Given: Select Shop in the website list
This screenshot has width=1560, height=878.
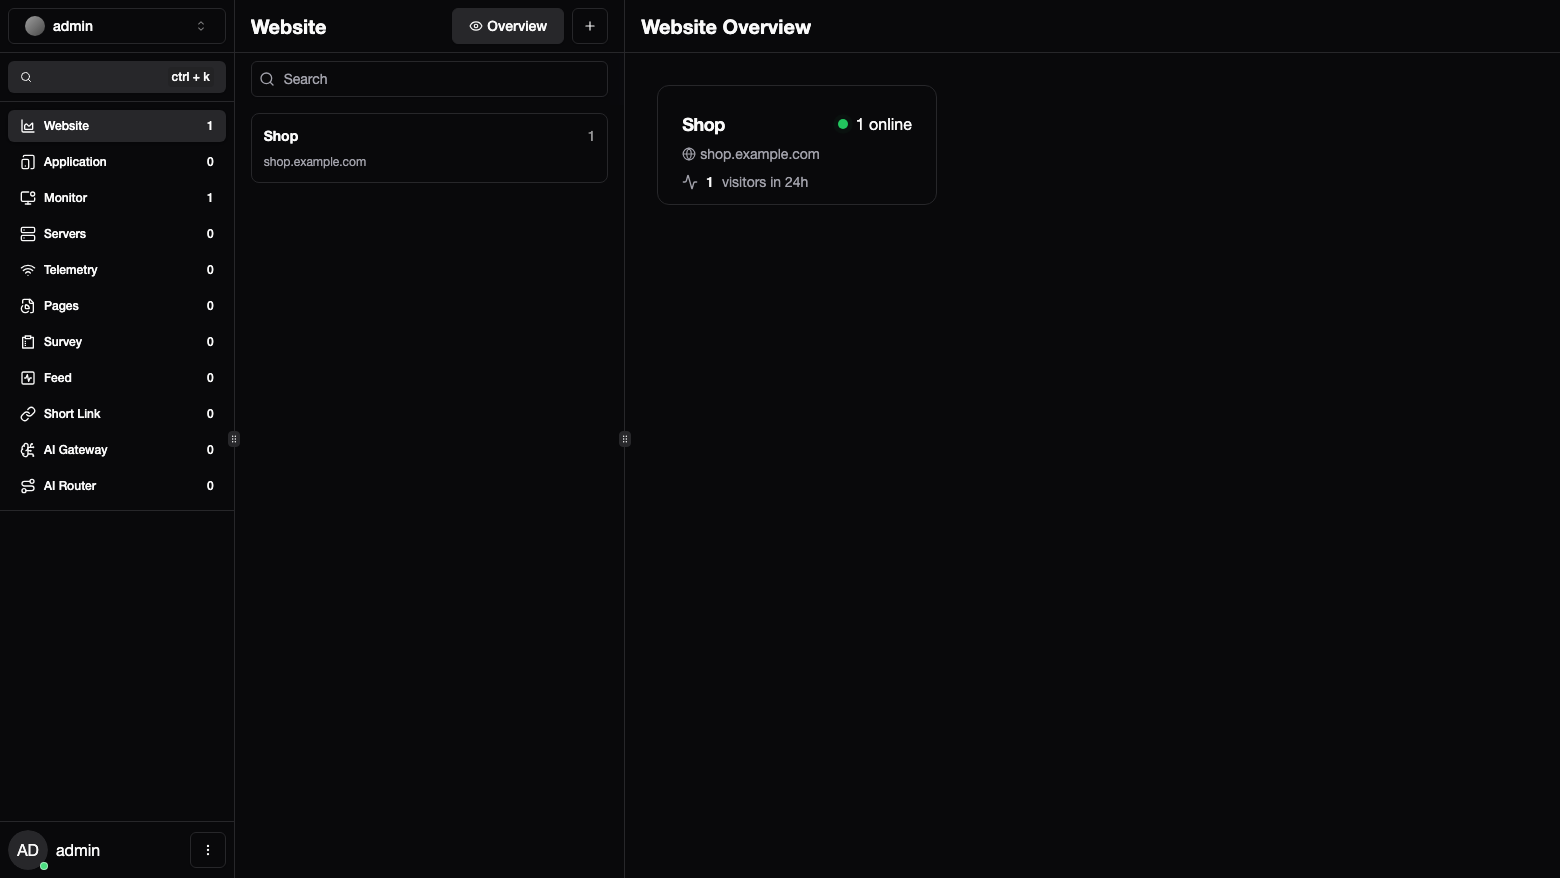Looking at the screenshot, I should [429, 148].
